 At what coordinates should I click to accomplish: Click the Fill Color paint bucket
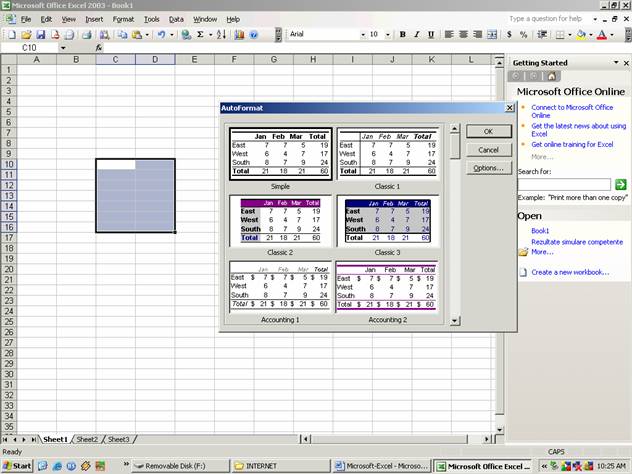581,35
